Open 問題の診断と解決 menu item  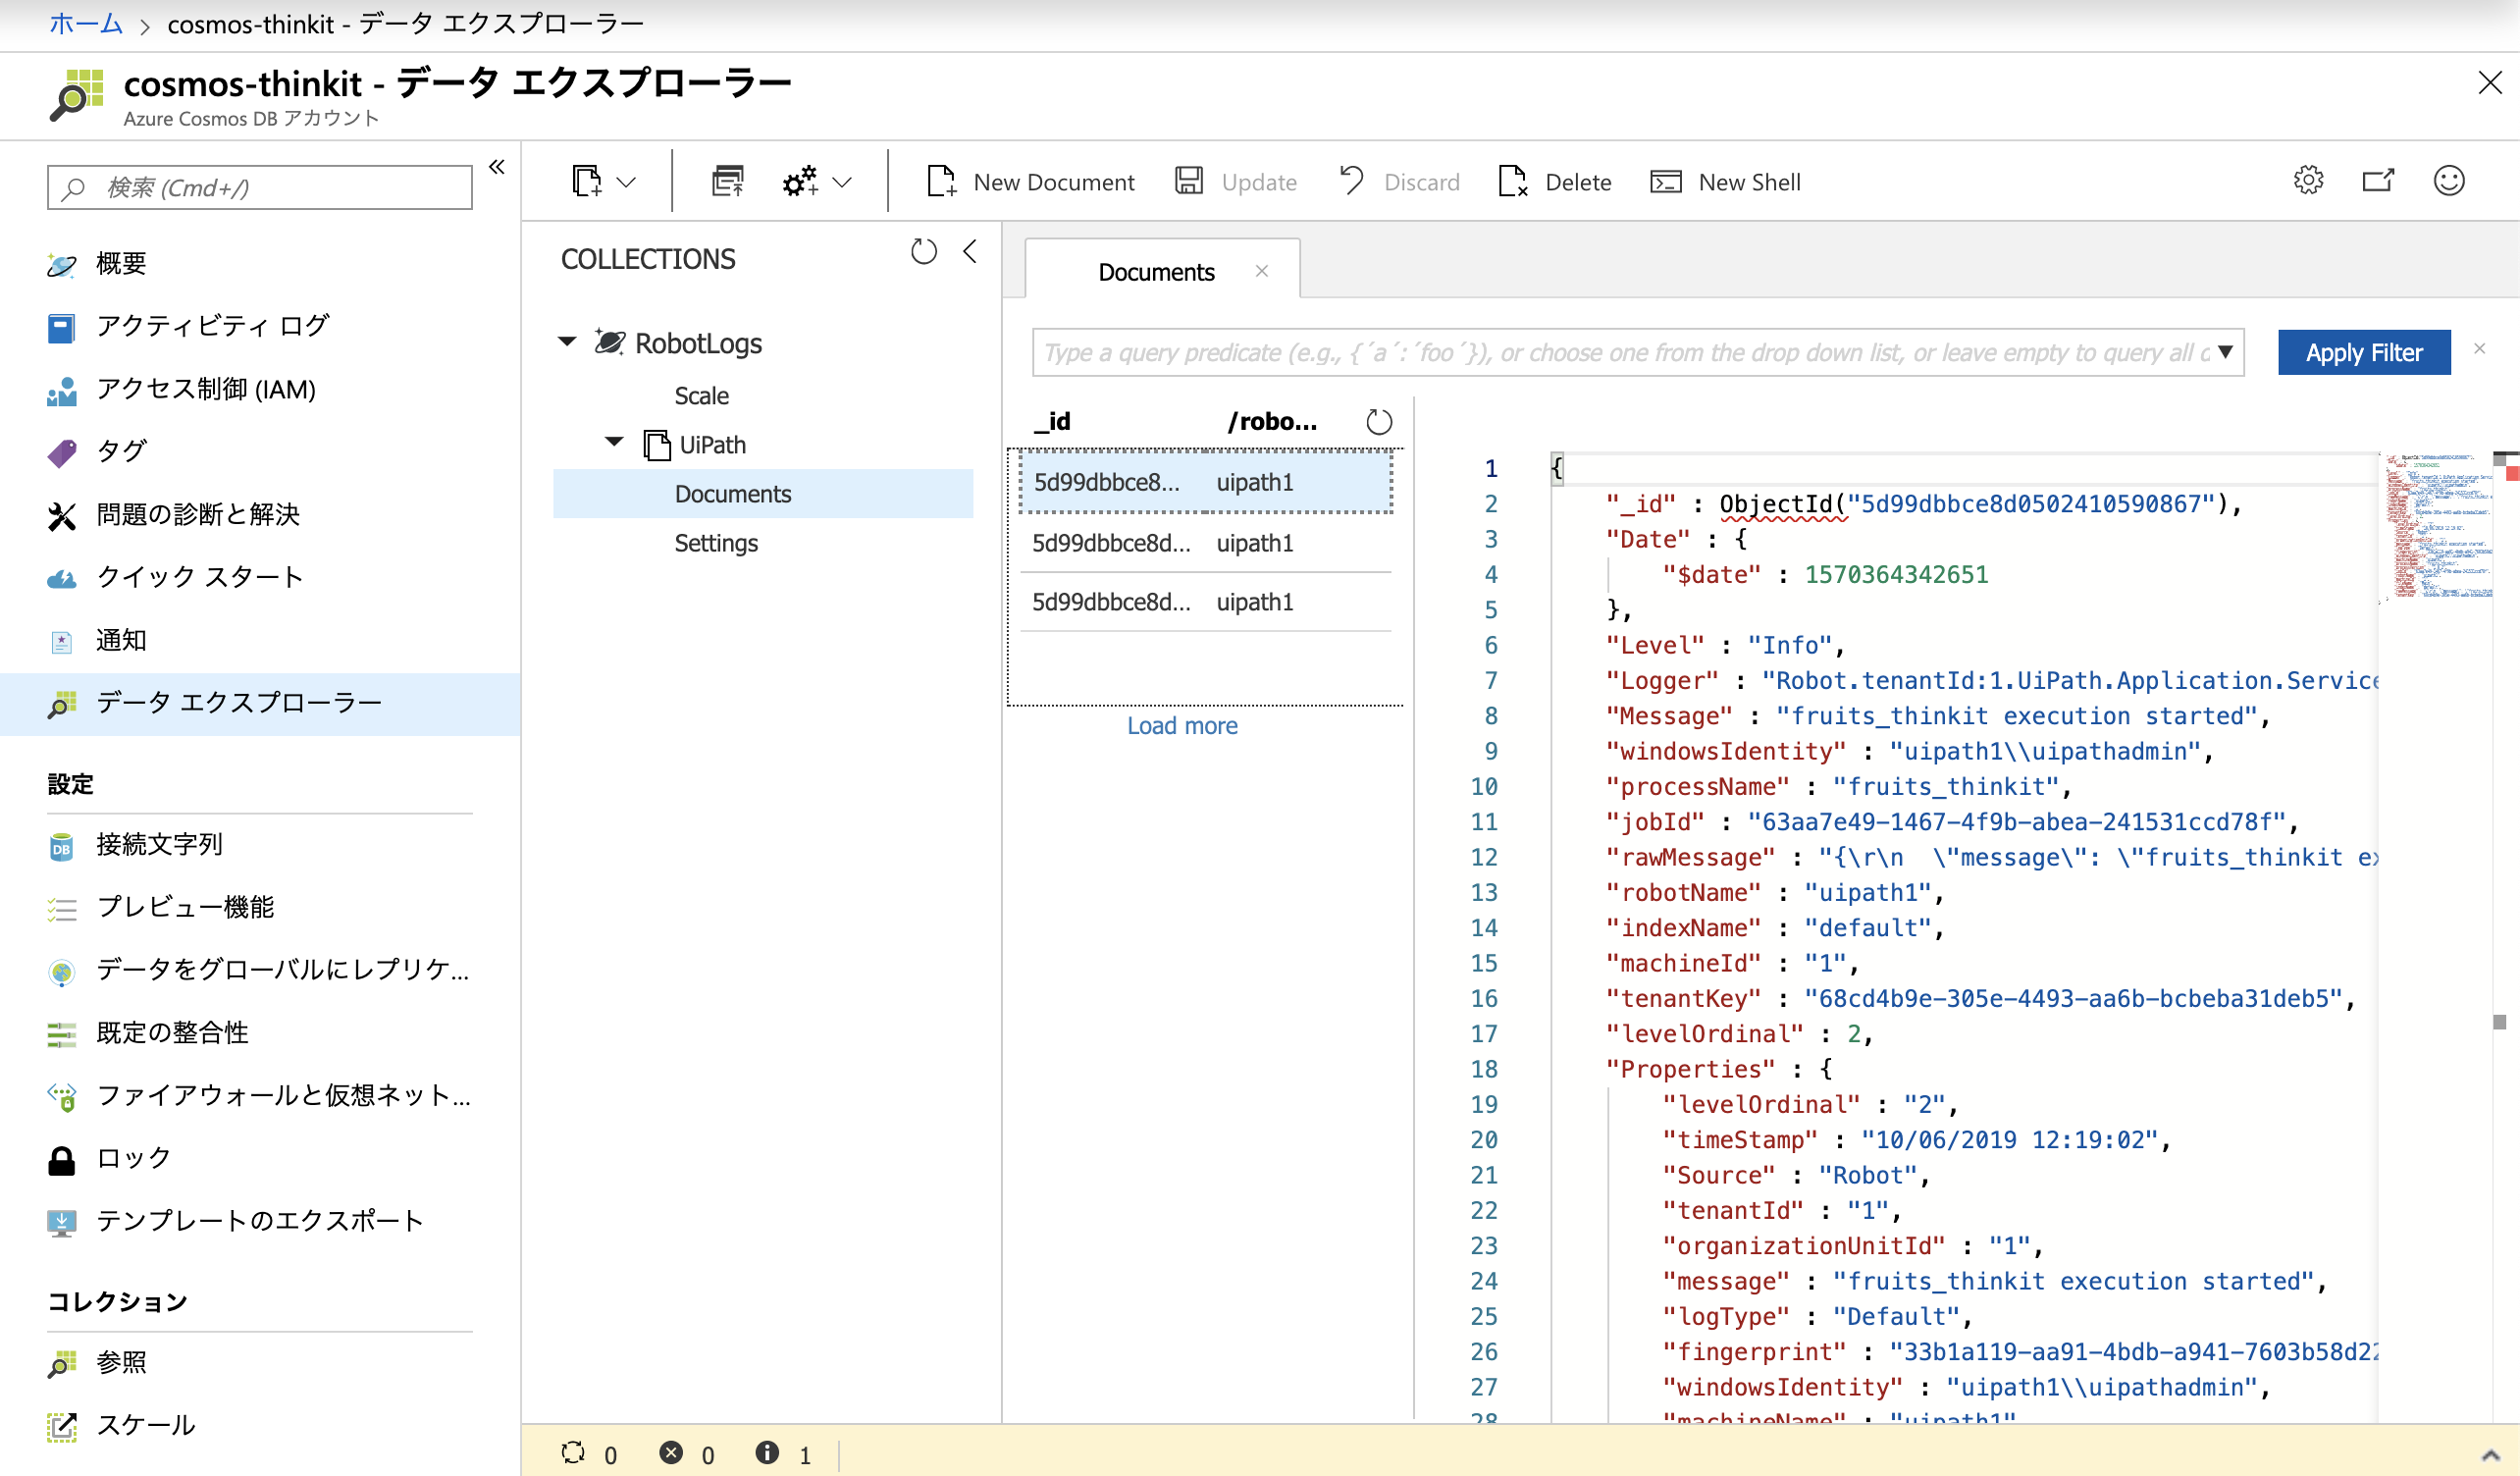[x=260, y=515]
